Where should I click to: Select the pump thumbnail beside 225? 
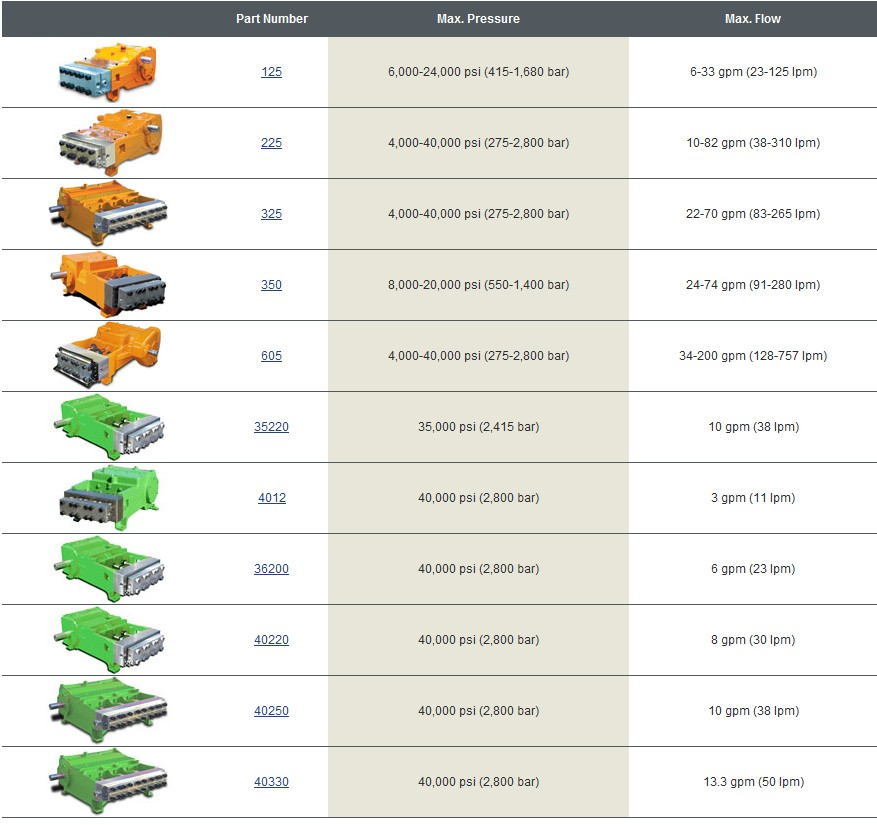click(x=107, y=143)
